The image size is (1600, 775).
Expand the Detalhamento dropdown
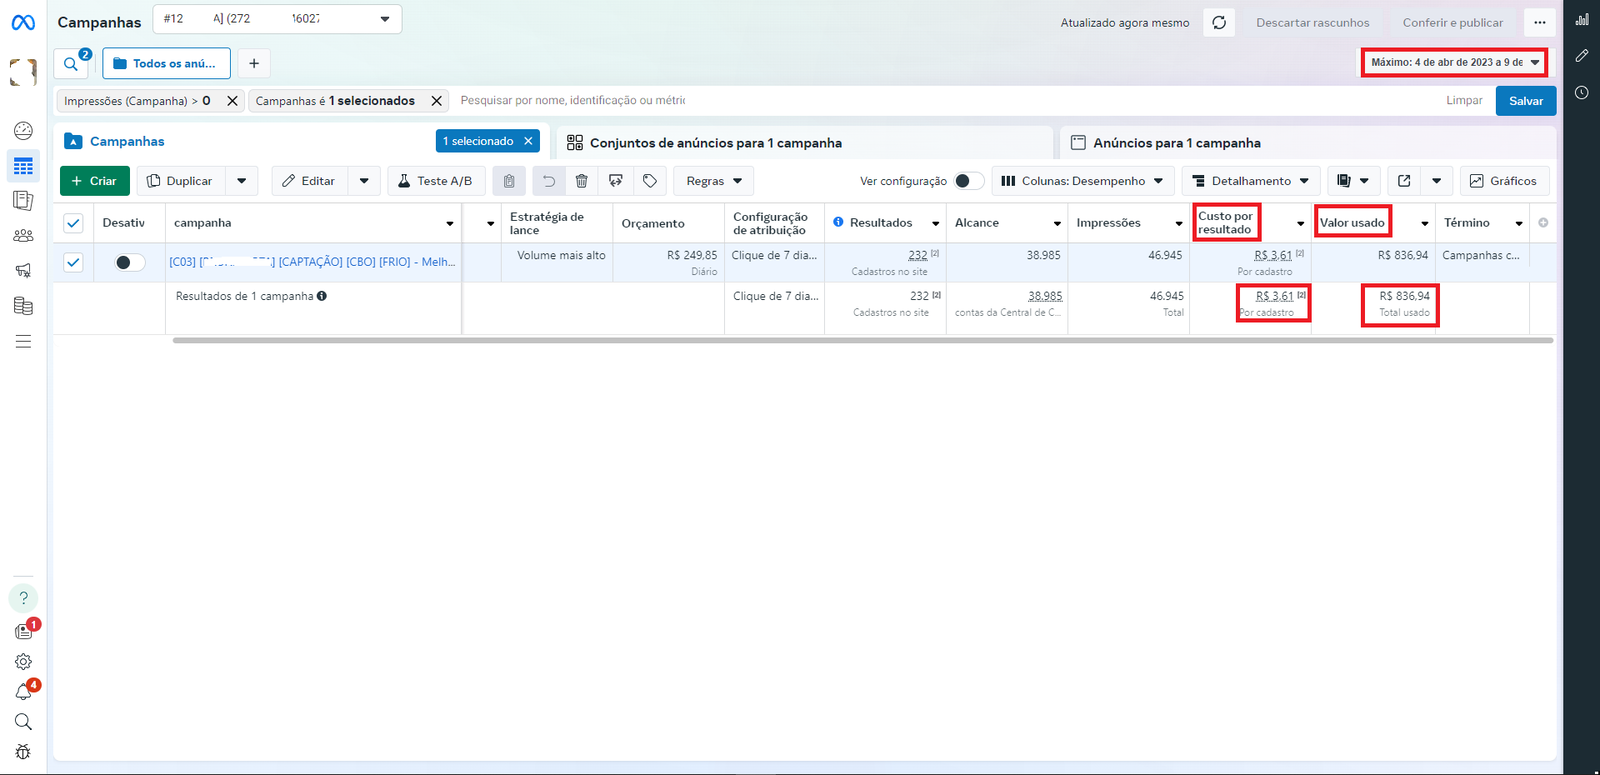click(x=1250, y=181)
